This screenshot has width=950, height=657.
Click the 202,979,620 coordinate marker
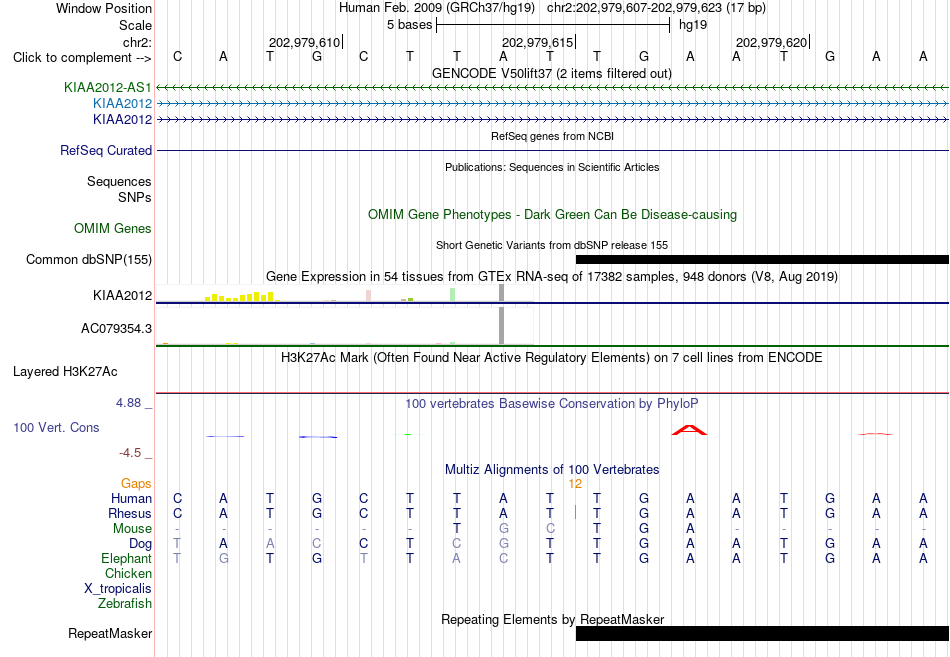pos(772,42)
